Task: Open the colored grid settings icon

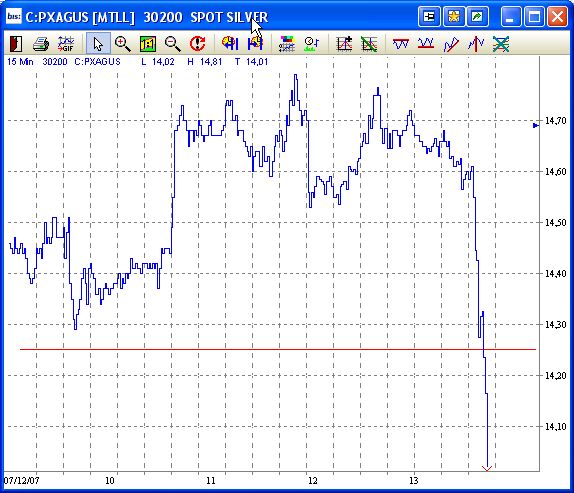Action: pyautogui.click(x=287, y=44)
